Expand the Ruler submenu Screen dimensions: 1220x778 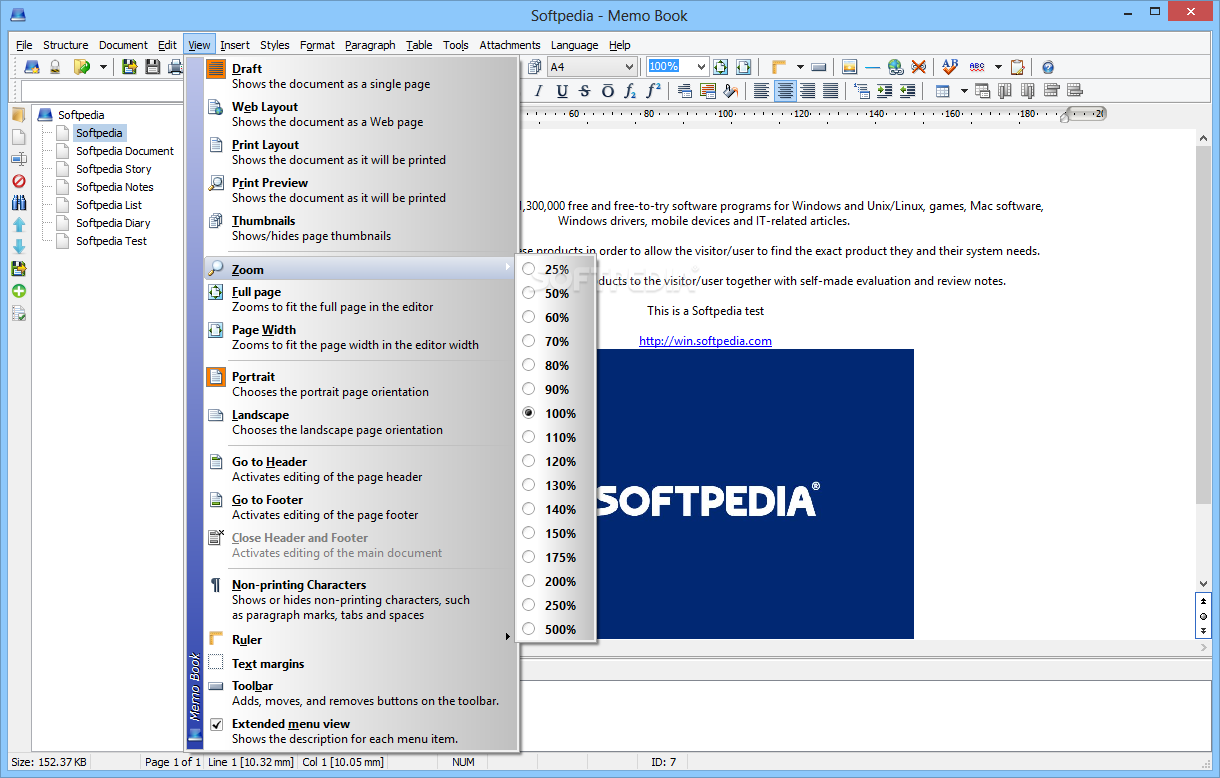[x=359, y=640]
